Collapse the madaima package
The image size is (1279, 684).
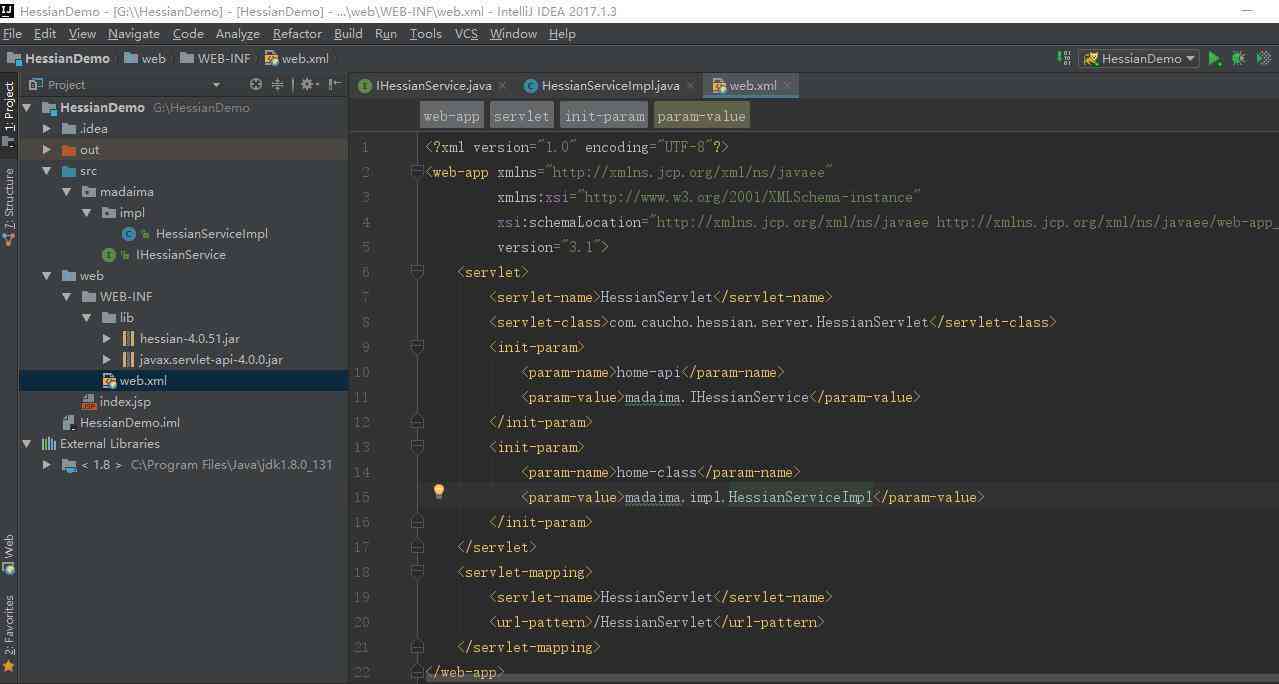[66, 191]
